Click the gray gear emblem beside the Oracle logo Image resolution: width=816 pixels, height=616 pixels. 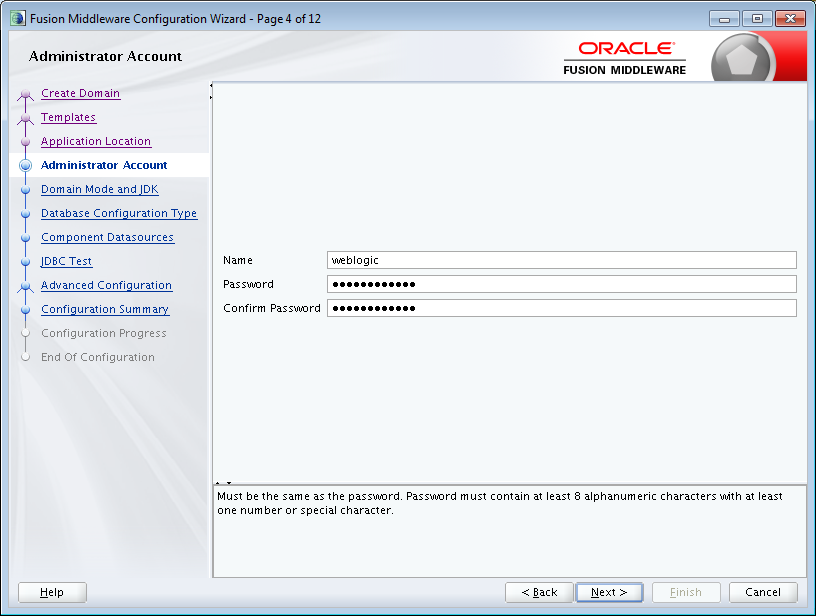tap(741, 56)
